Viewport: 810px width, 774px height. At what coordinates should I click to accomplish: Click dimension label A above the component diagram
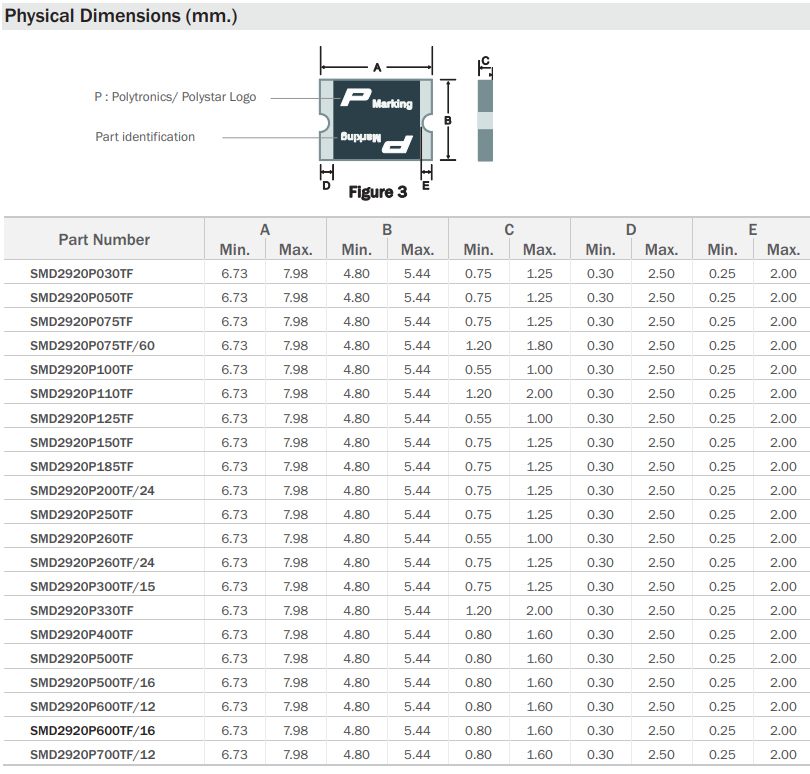[377, 68]
